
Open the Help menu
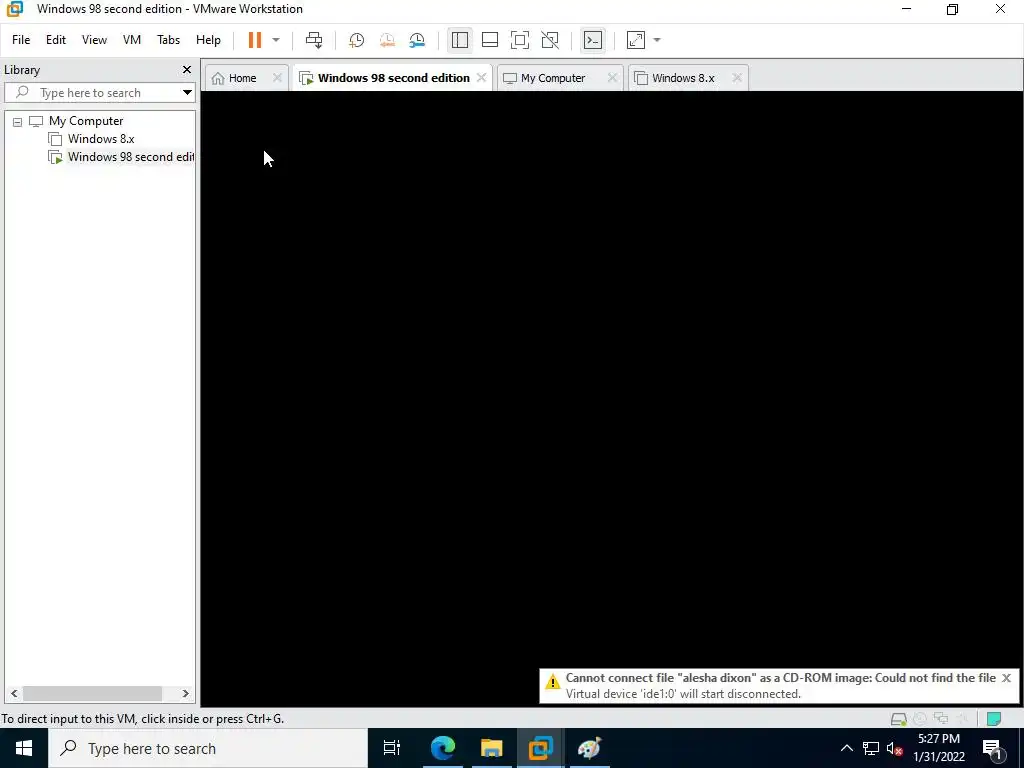(x=208, y=40)
